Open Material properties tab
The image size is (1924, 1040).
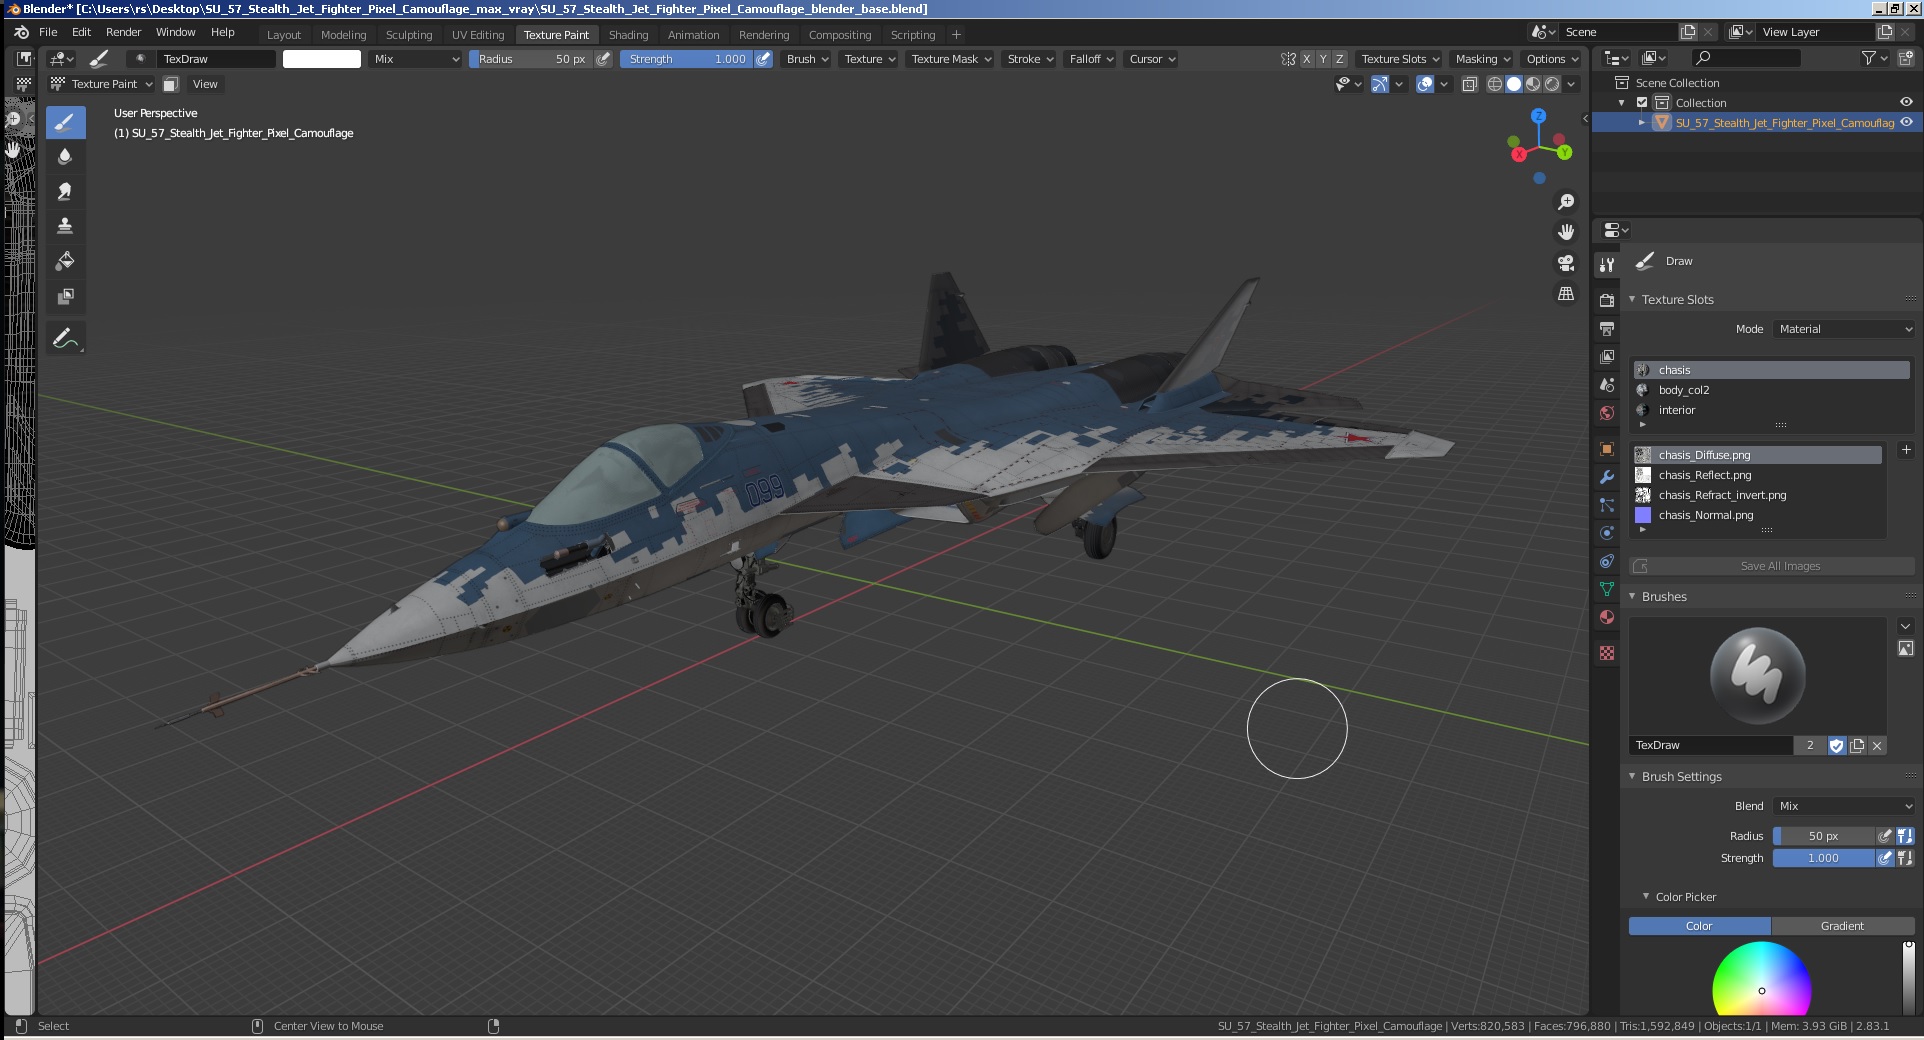tap(1607, 617)
